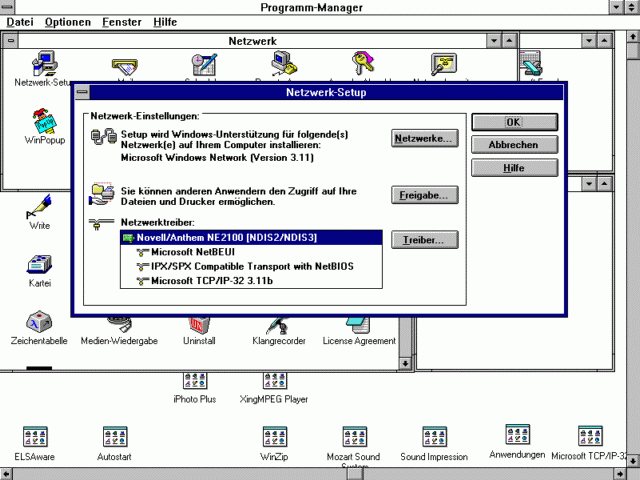Select the Write program icon
The height and width of the screenshot is (480, 640).
[40, 208]
